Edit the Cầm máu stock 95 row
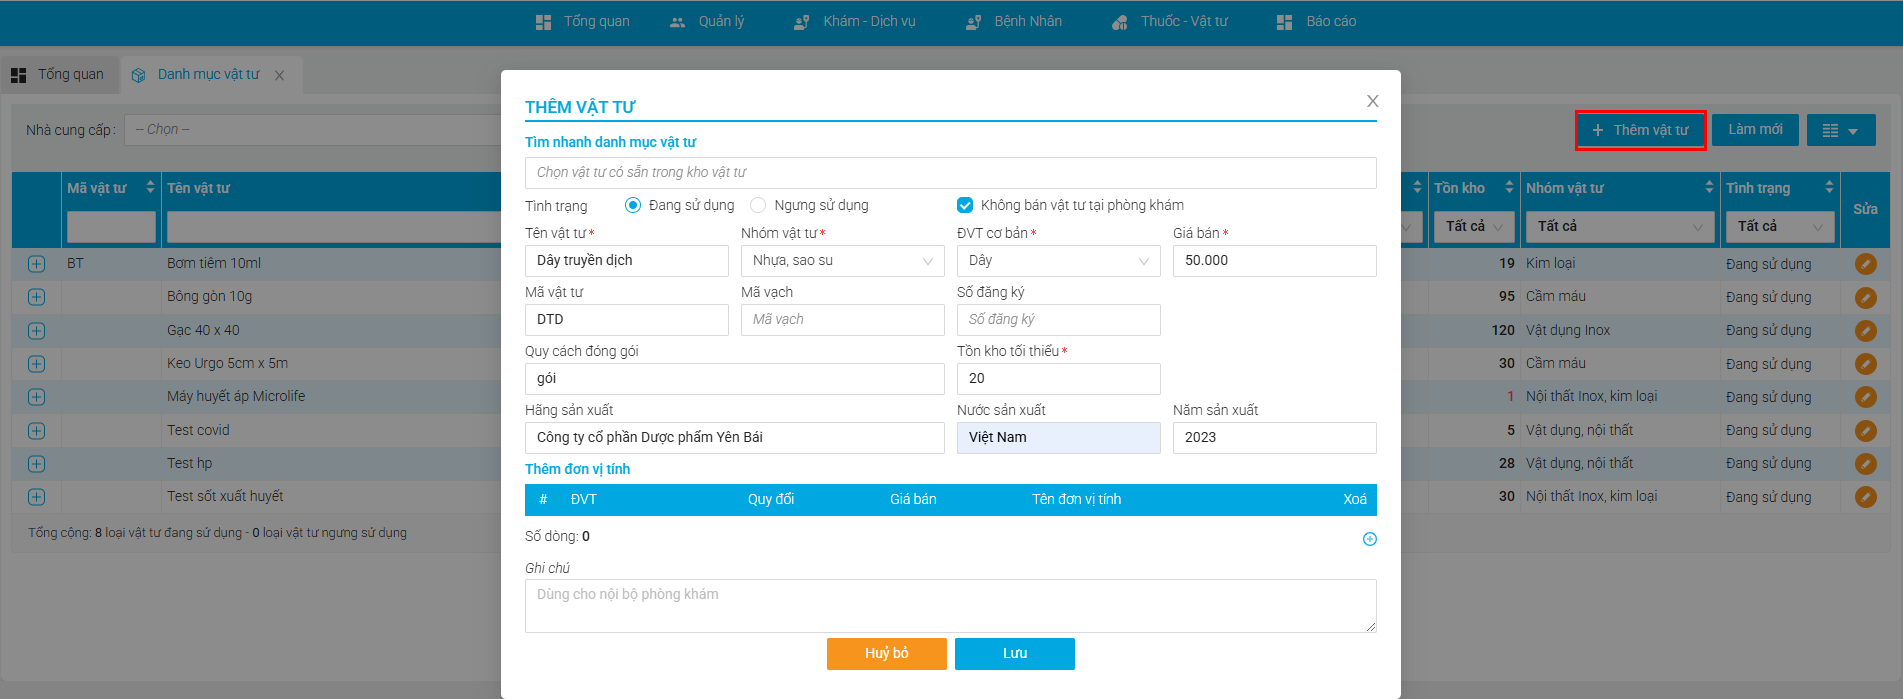The width and height of the screenshot is (1903, 699). (x=1865, y=297)
